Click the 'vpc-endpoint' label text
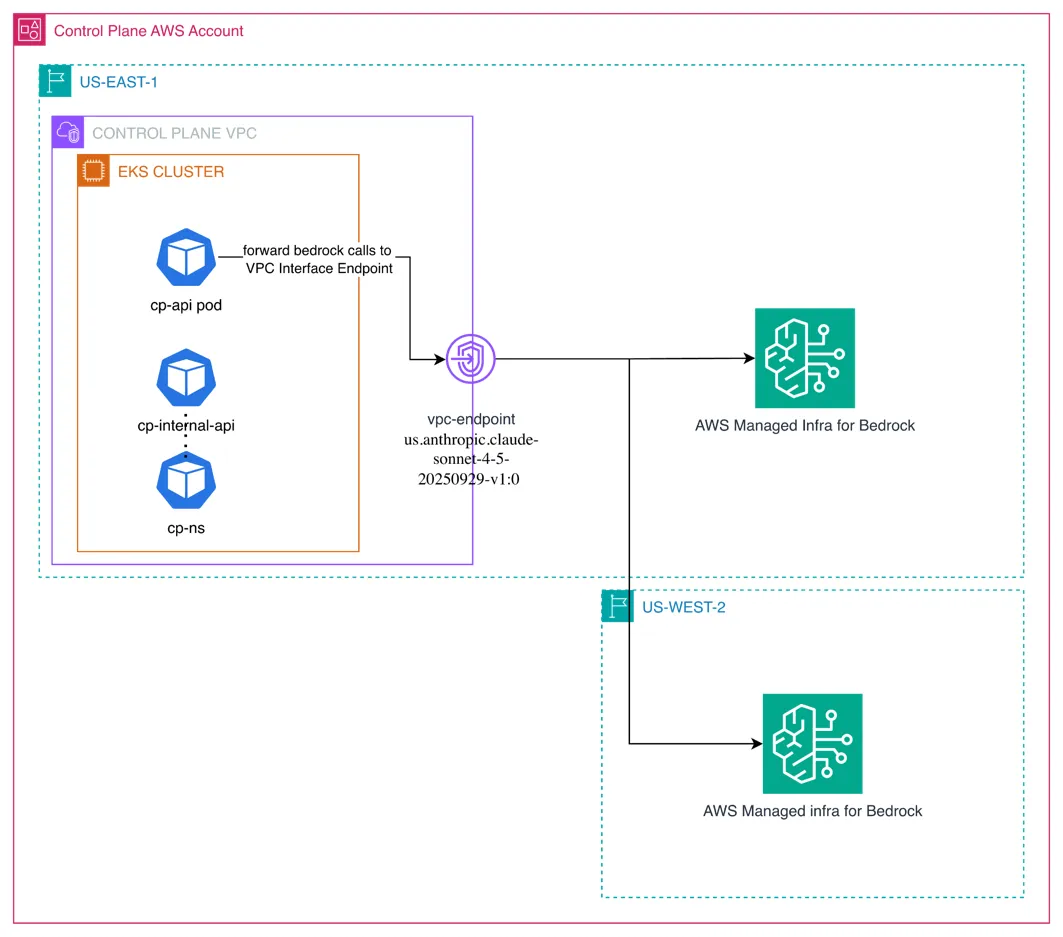Screen dimensions: 1063x937 tap(471, 419)
